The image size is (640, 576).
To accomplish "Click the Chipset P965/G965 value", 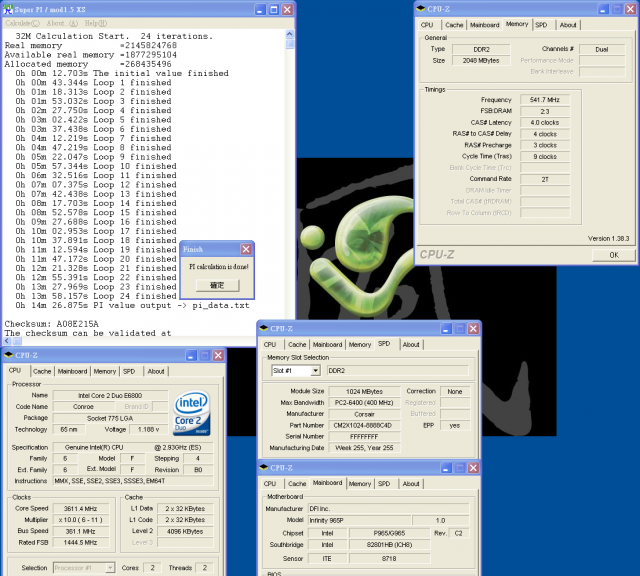I will pos(389,533).
